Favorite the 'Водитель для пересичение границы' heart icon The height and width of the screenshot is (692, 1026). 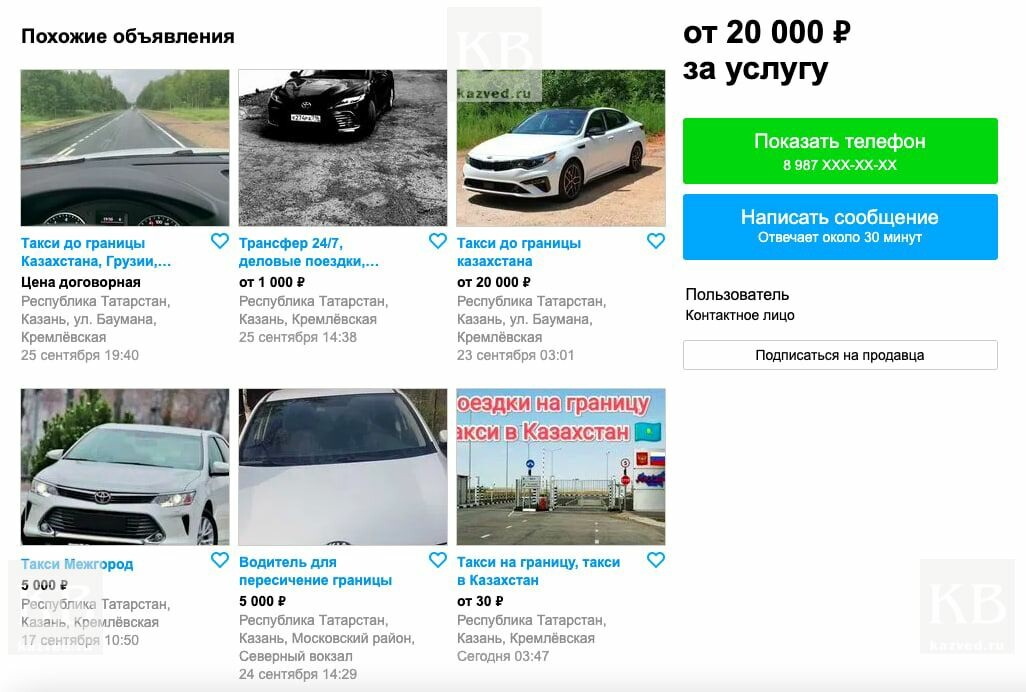[438, 561]
